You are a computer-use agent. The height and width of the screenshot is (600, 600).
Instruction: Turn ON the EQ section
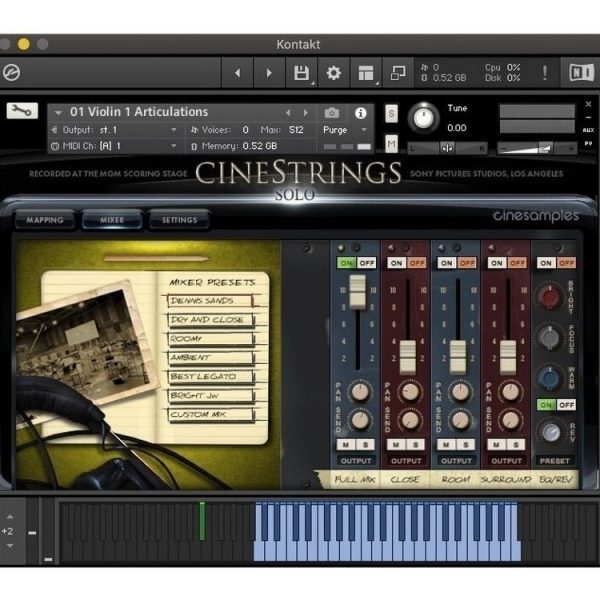click(x=546, y=263)
